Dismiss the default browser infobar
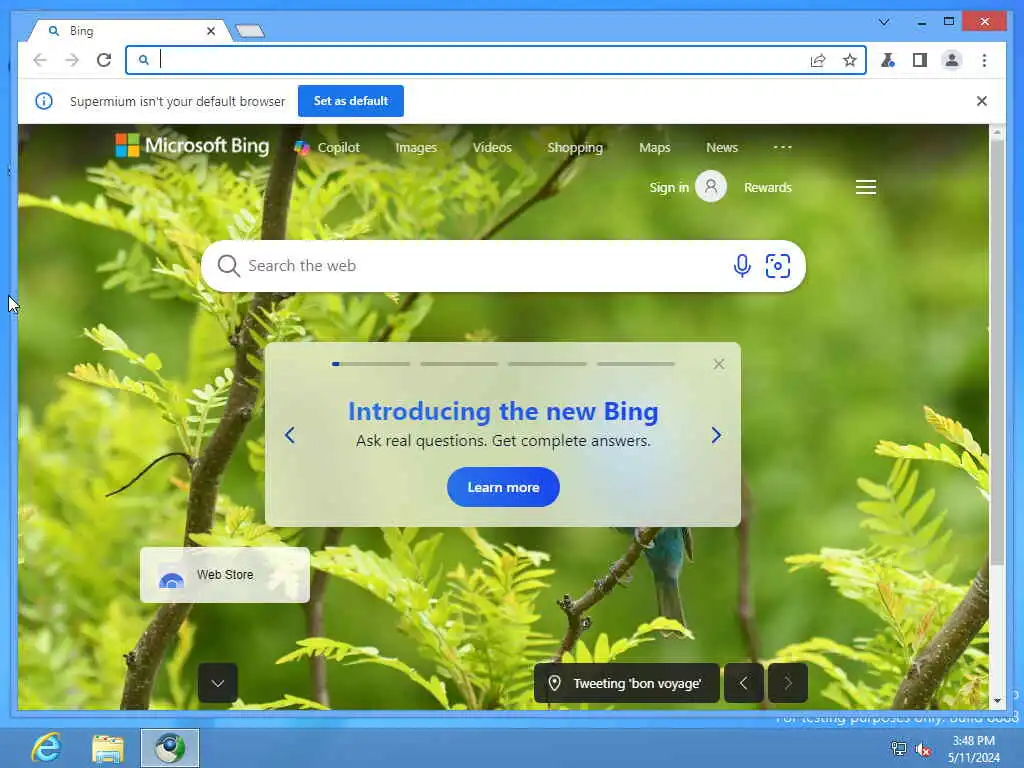The height and width of the screenshot is (768, 1024). (982, 101)
